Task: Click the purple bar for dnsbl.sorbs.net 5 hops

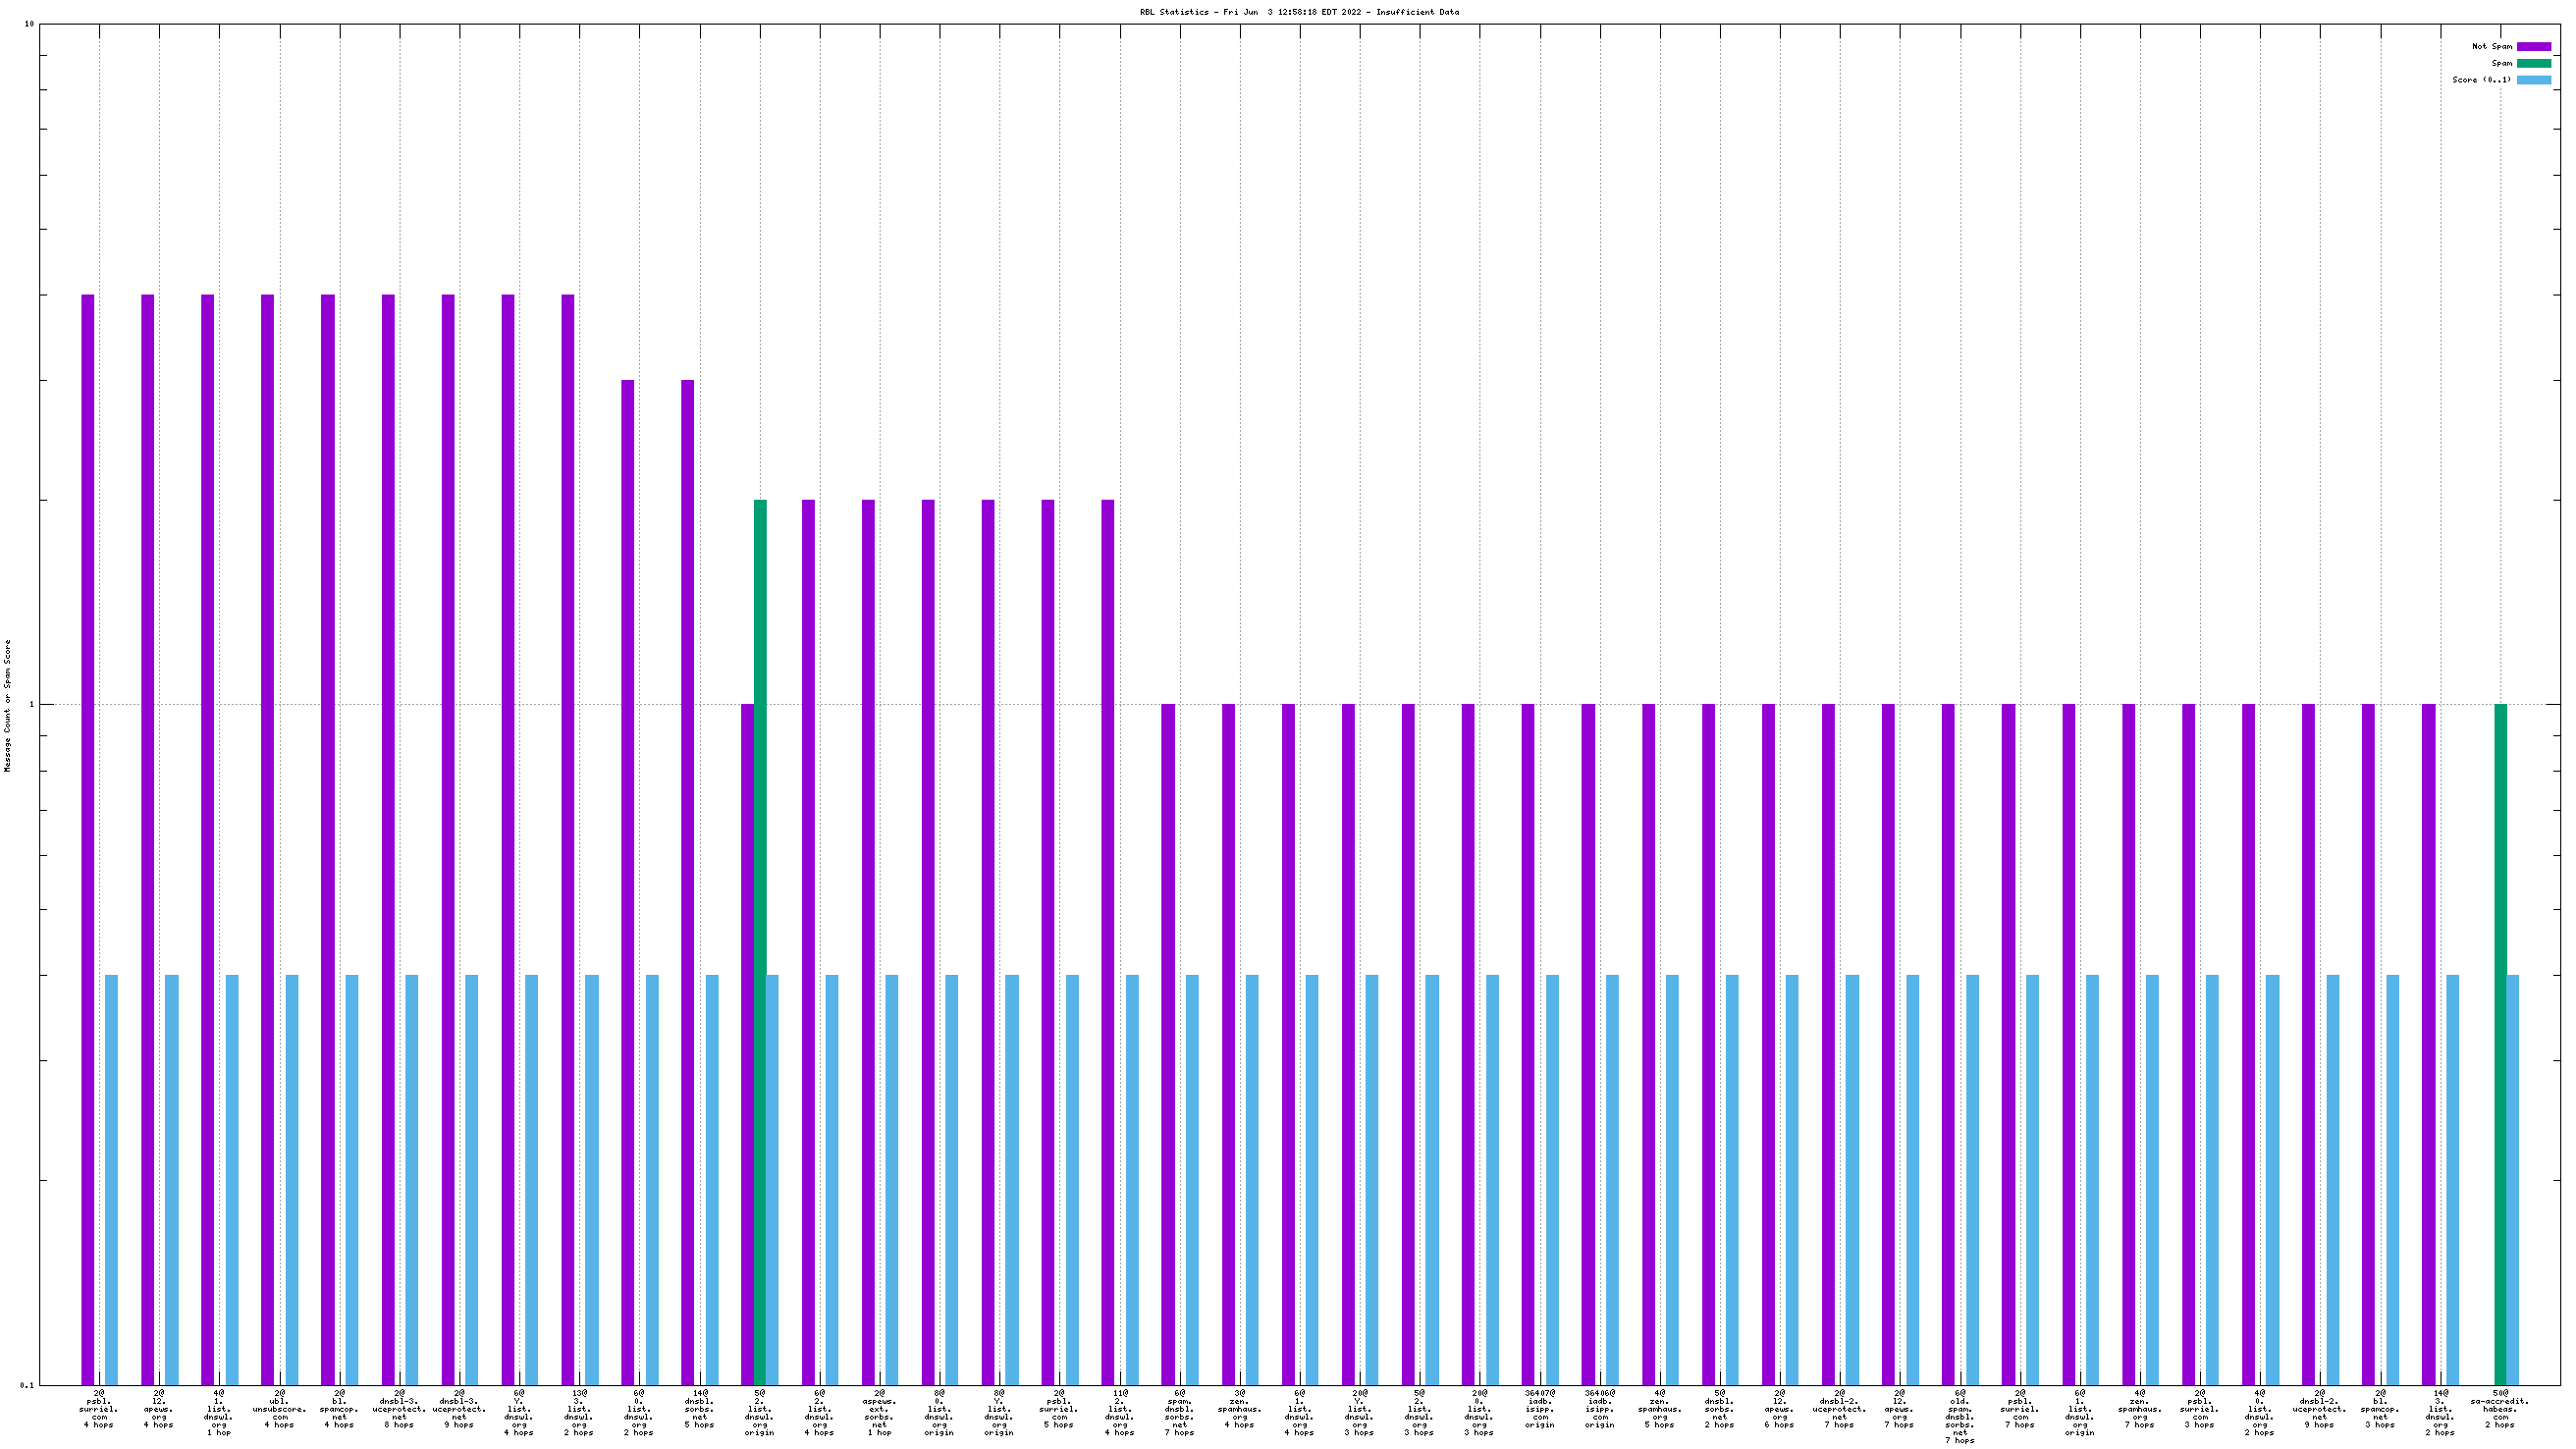Action: (x=688, y=882)
